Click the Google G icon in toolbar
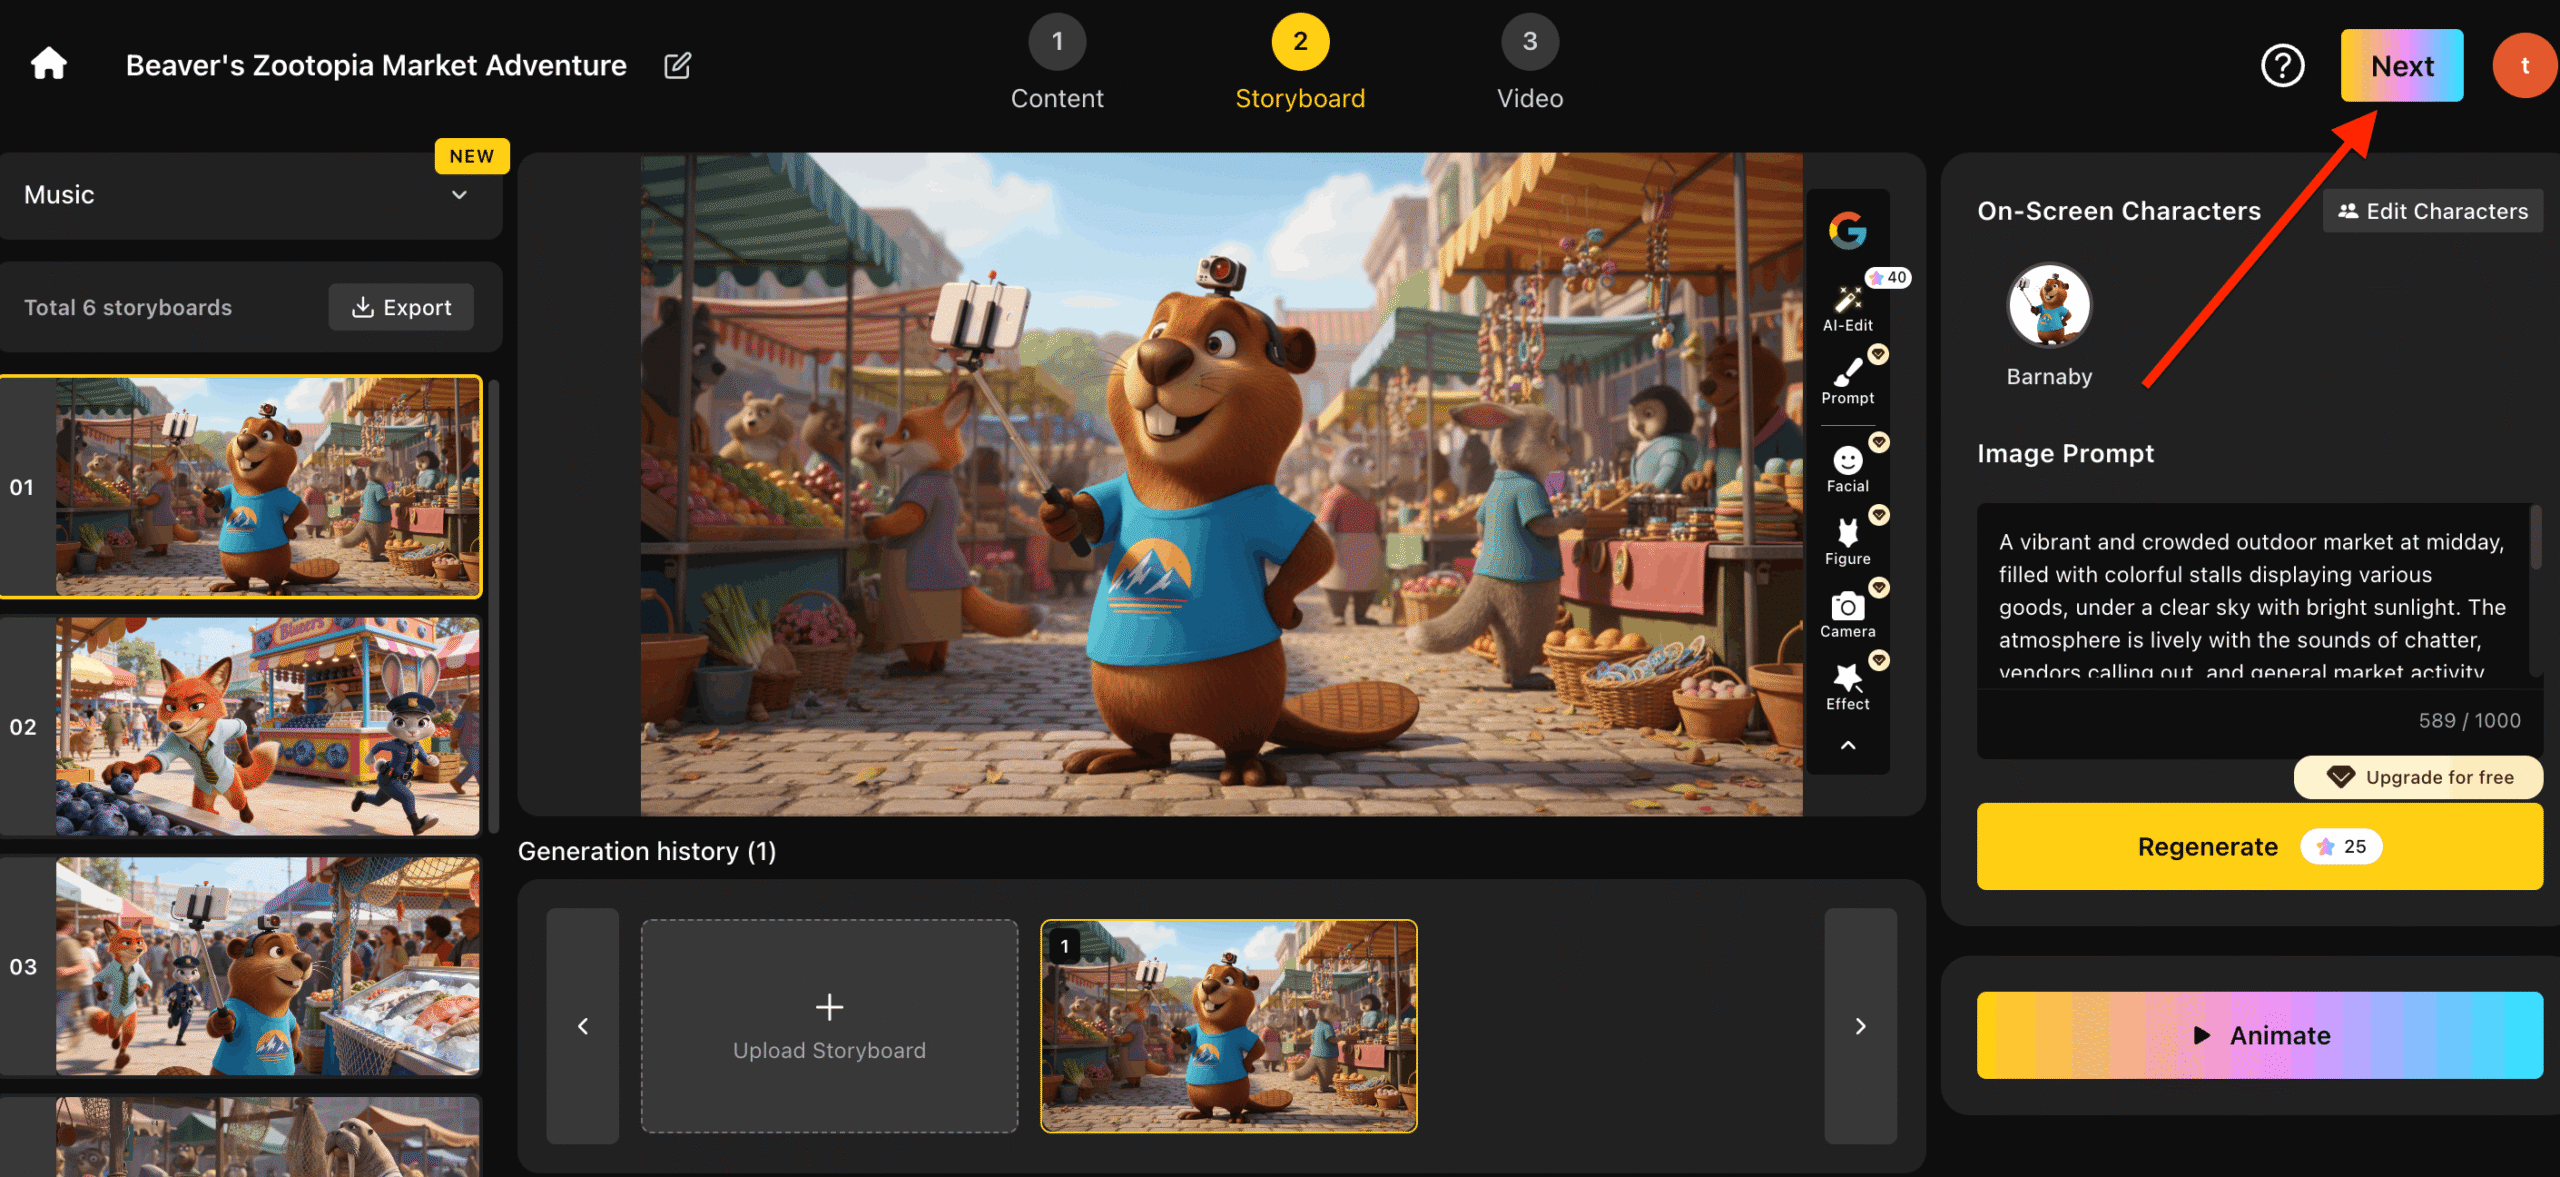The width and height of the screenshot is (2560, 1177). click(x=1847, y=230)
